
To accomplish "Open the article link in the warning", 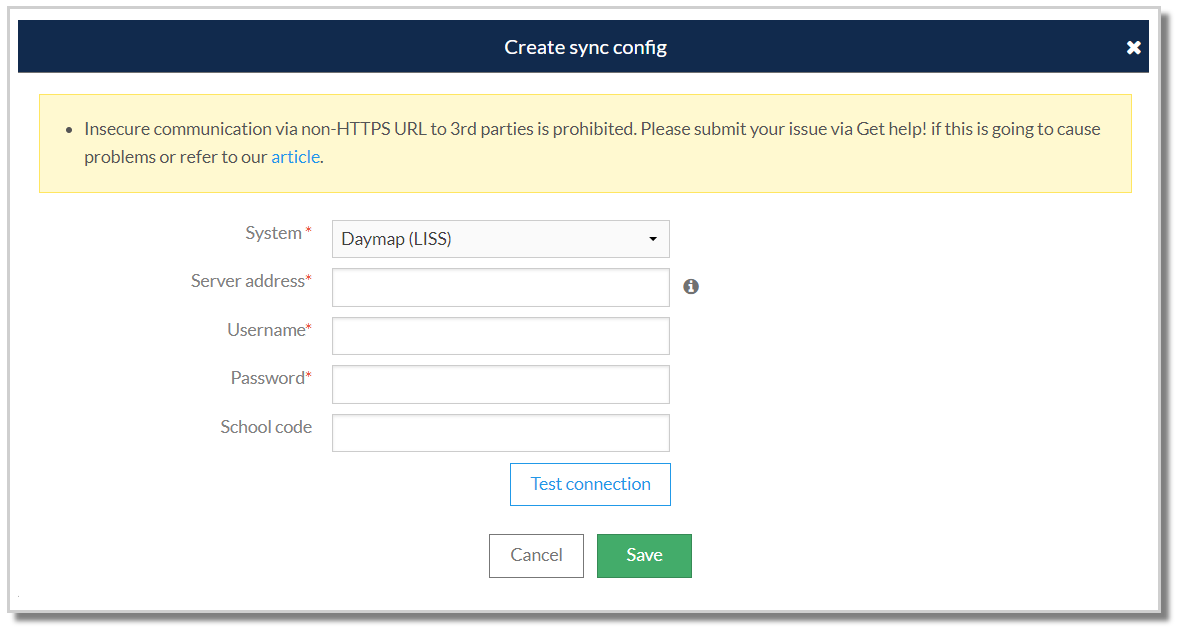I will [295, 157].
